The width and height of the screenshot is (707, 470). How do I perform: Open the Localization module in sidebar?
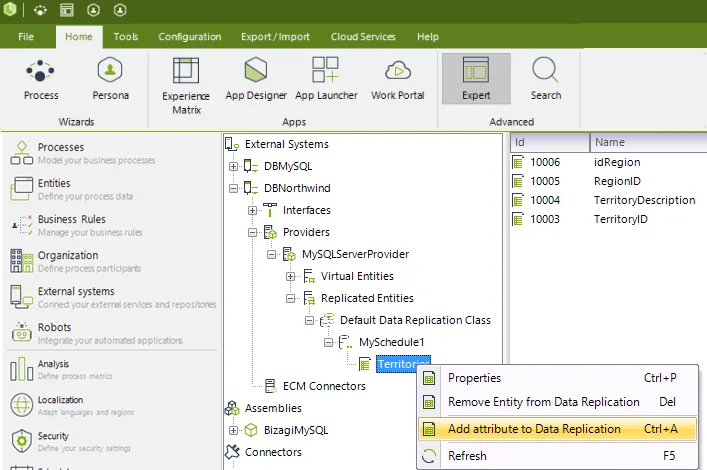tap(72, 405)
